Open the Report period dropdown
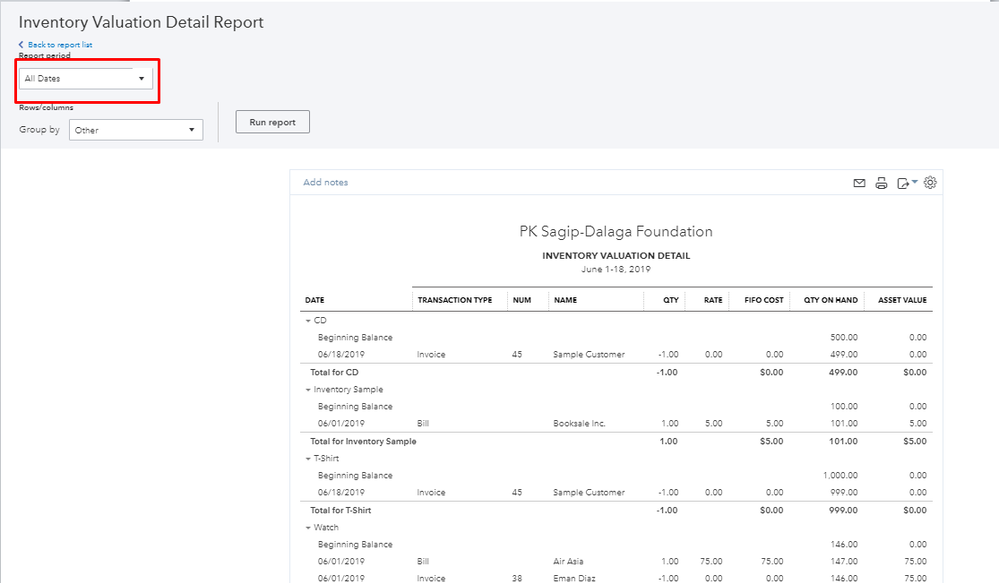The width and height of the screenshot is (999, 583). click(x=86, y=78)
